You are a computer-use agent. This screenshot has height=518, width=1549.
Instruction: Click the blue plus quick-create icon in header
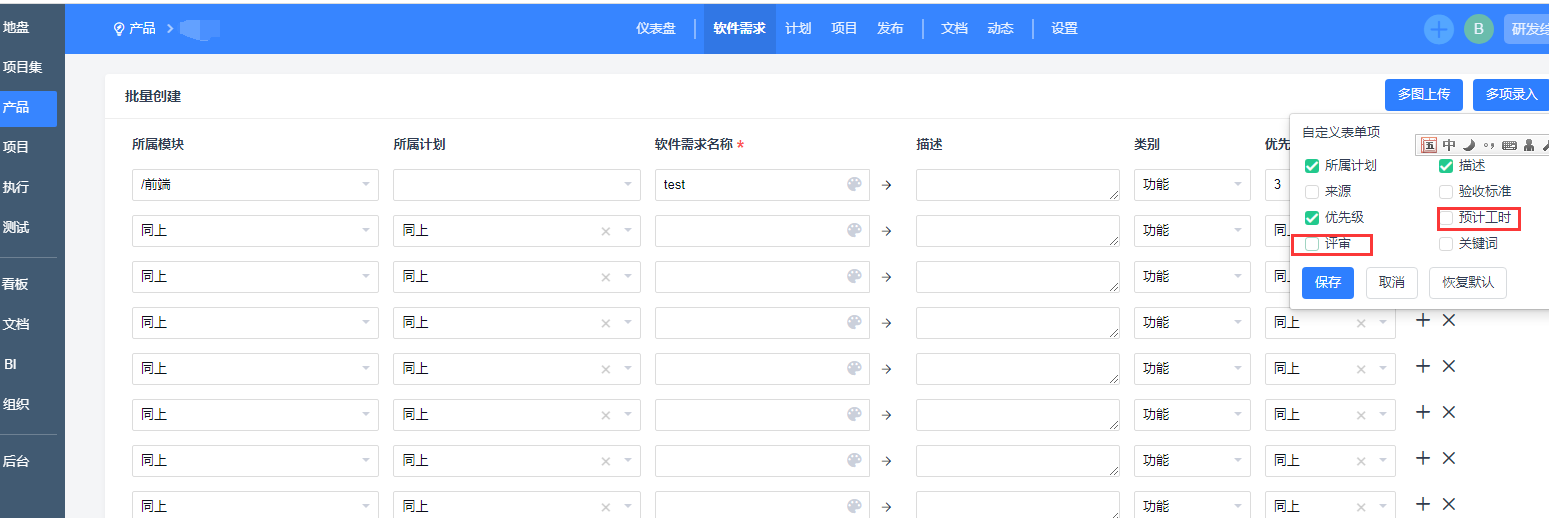(1439, 29)
